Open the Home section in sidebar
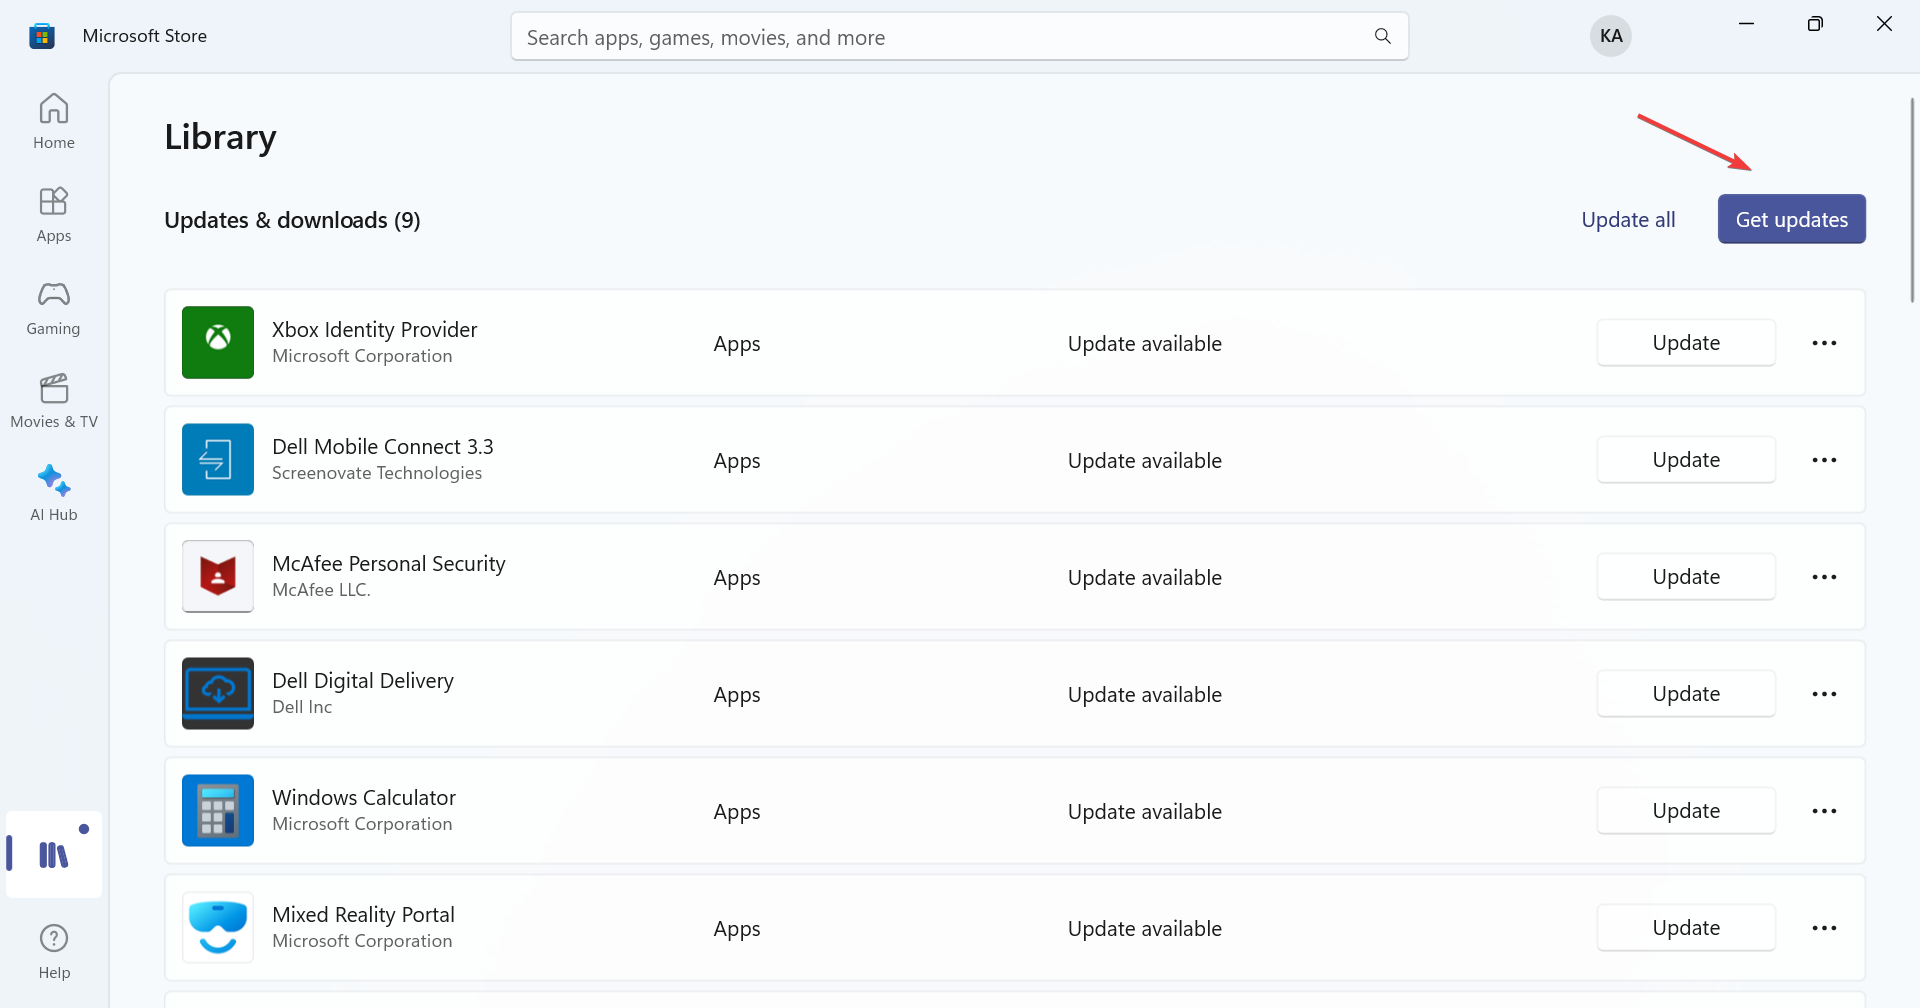Image resolution: width=1920 pixels, height=1008 pixels. pyautogui.click(x=54, y=121)
